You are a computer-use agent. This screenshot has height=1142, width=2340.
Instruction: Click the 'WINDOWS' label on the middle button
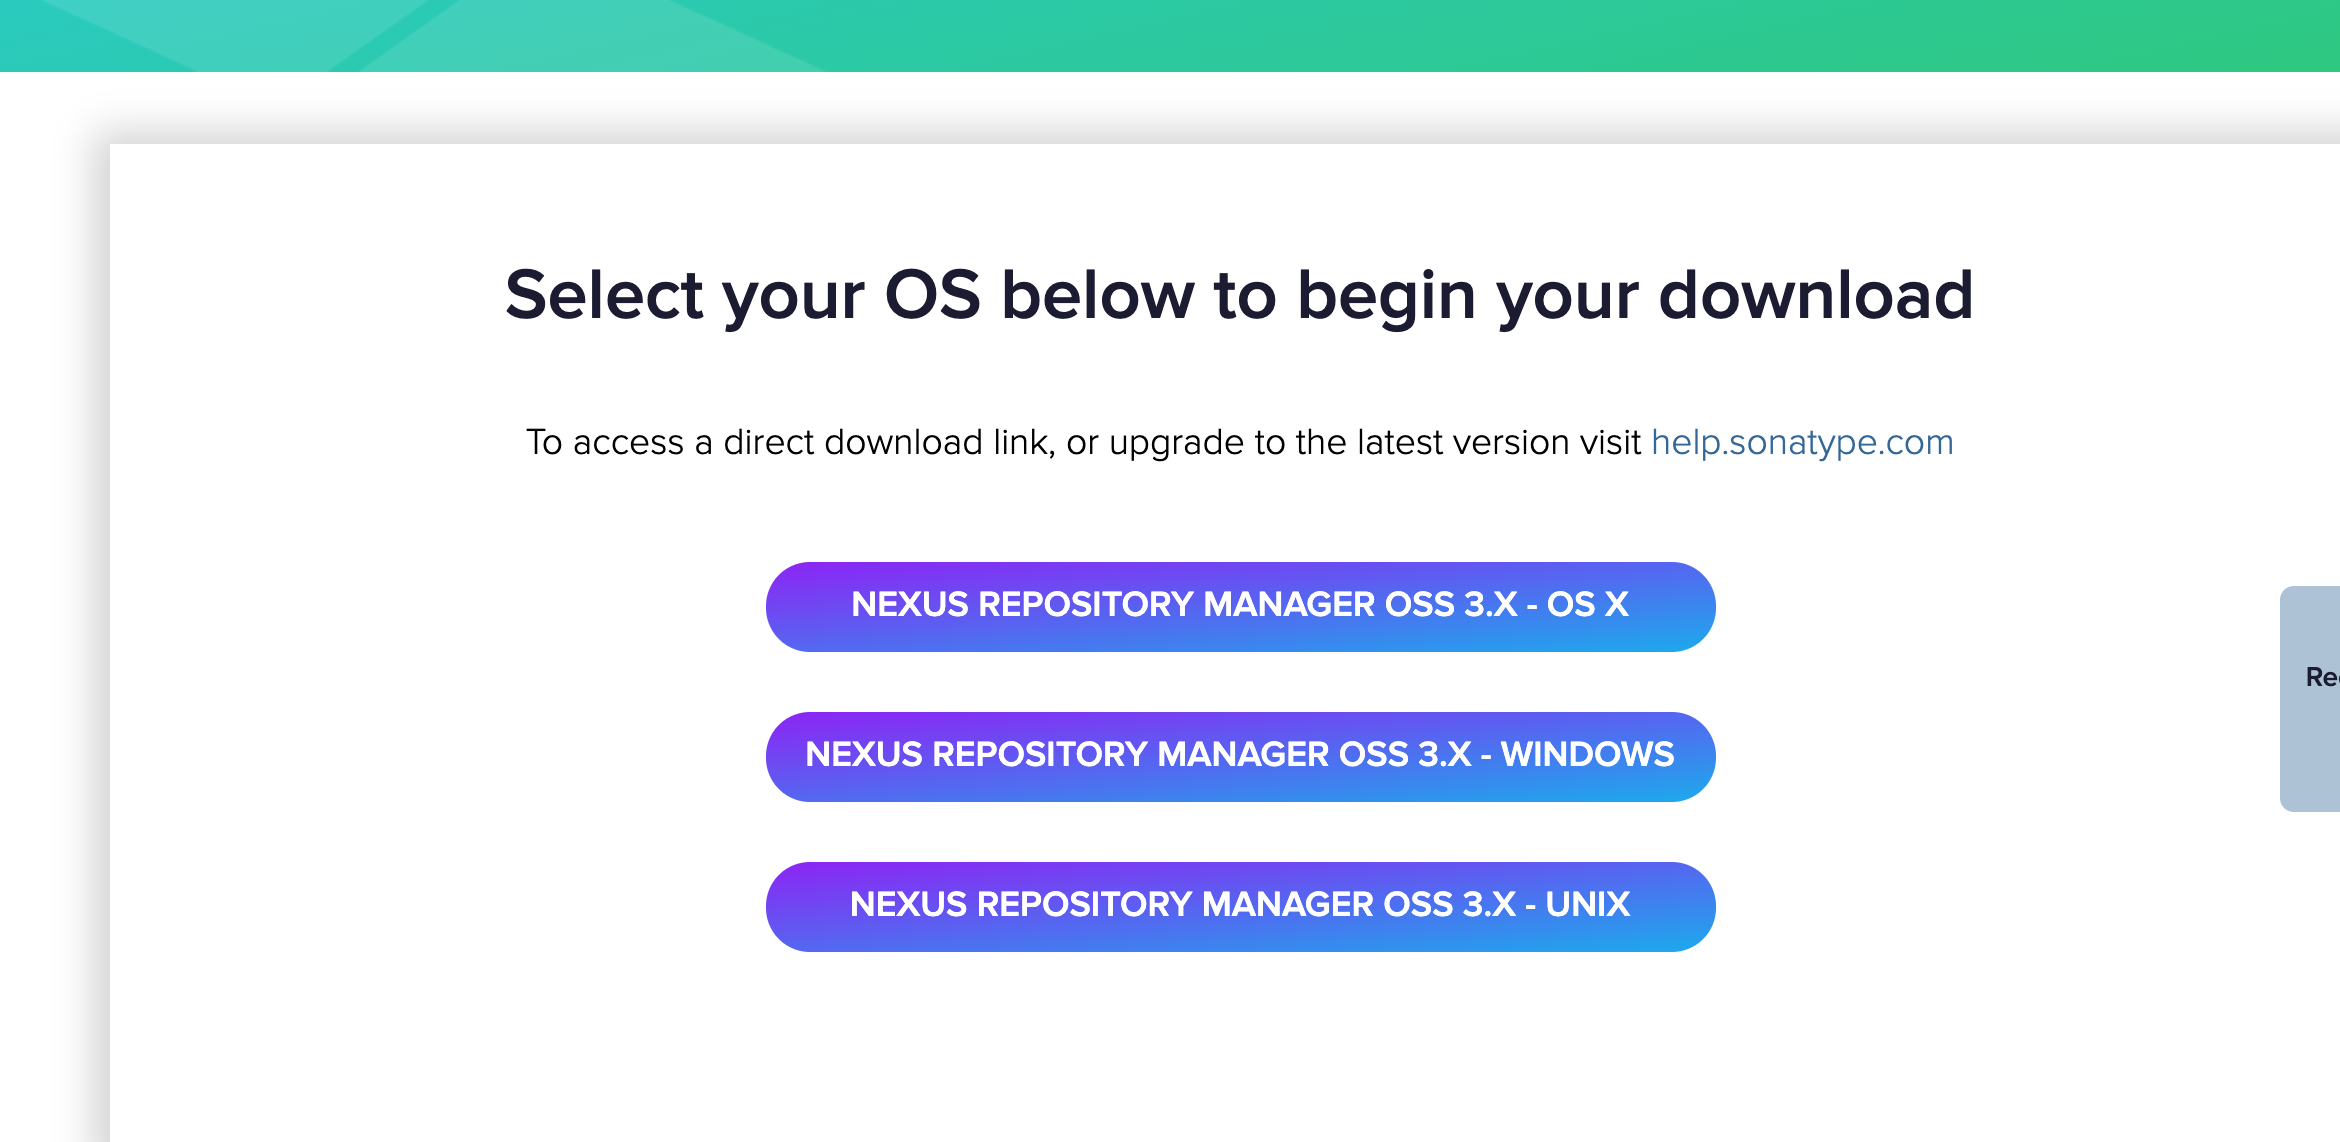click(x=1587, y=754)
